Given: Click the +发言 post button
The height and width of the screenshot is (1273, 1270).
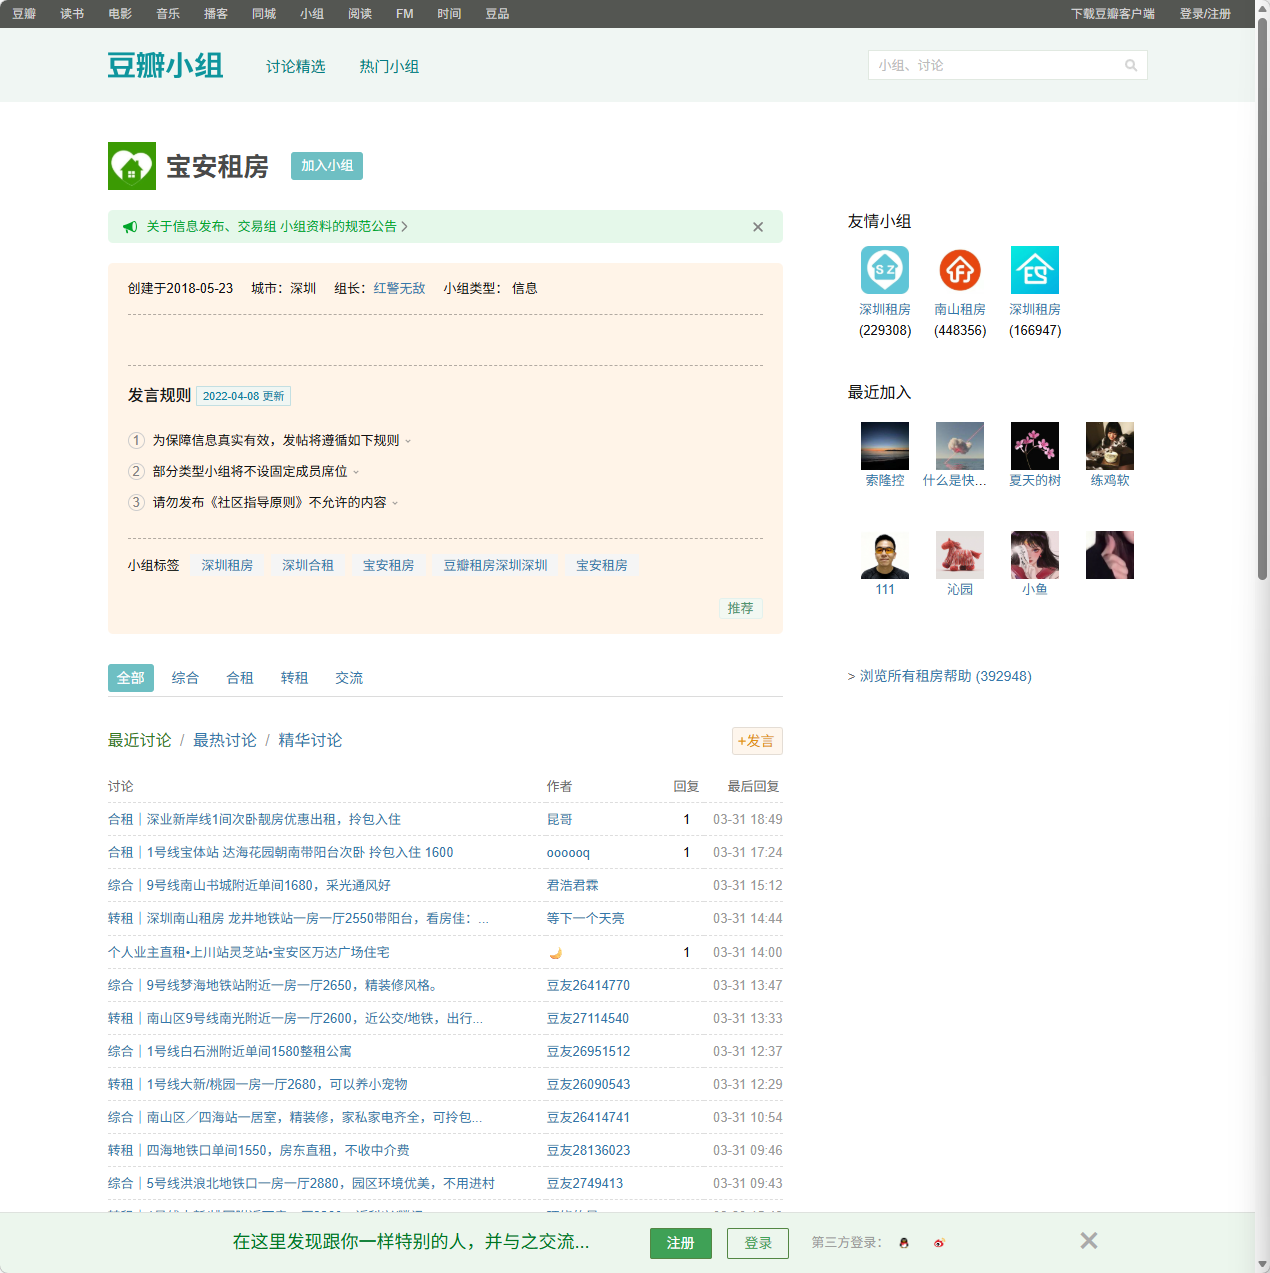Looking at the screenshot, I should [757, 741].
